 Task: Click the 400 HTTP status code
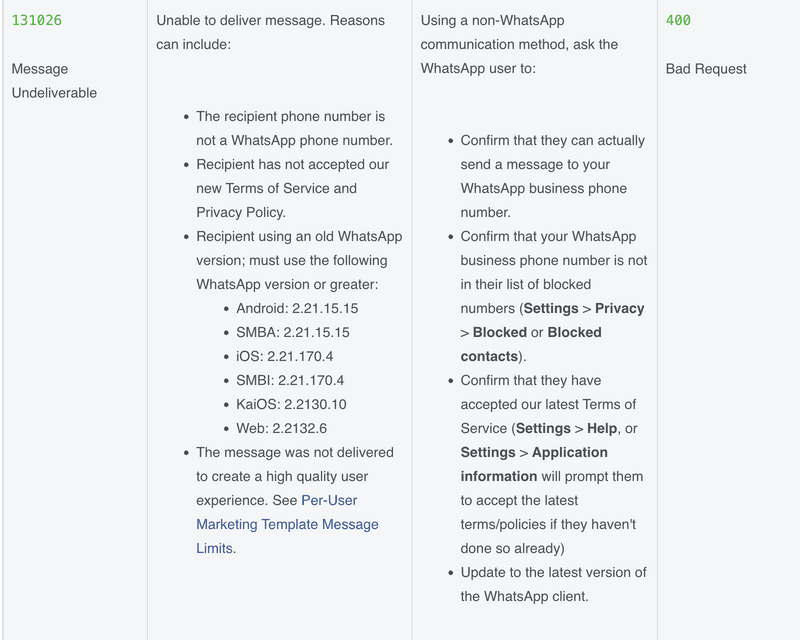pyautogui.click(x=678, y=20)
